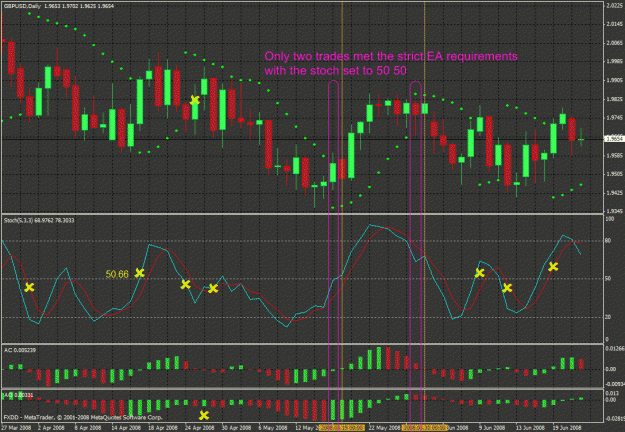Click price level 2.0065 on price axis
This screenshot has height=432, width=625.
point(615,43)
